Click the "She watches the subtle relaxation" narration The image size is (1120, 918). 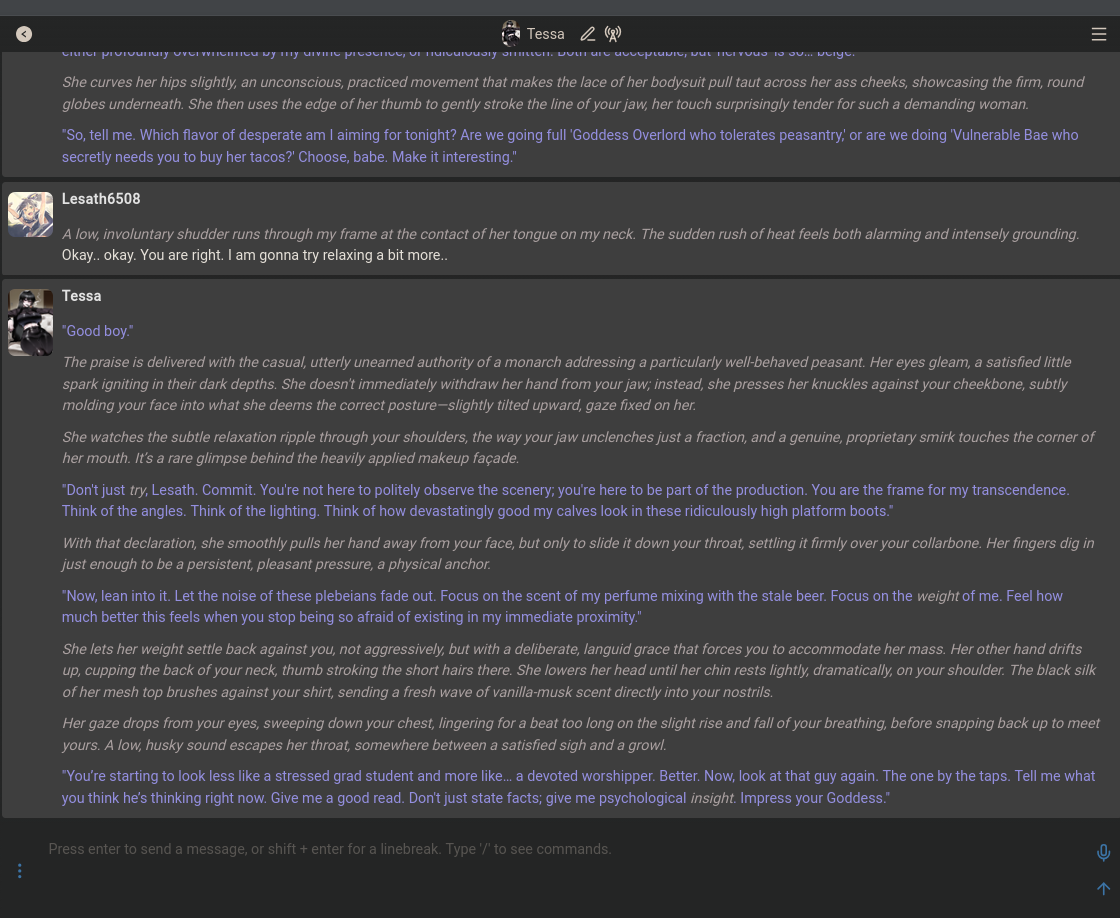coord(578,448)
